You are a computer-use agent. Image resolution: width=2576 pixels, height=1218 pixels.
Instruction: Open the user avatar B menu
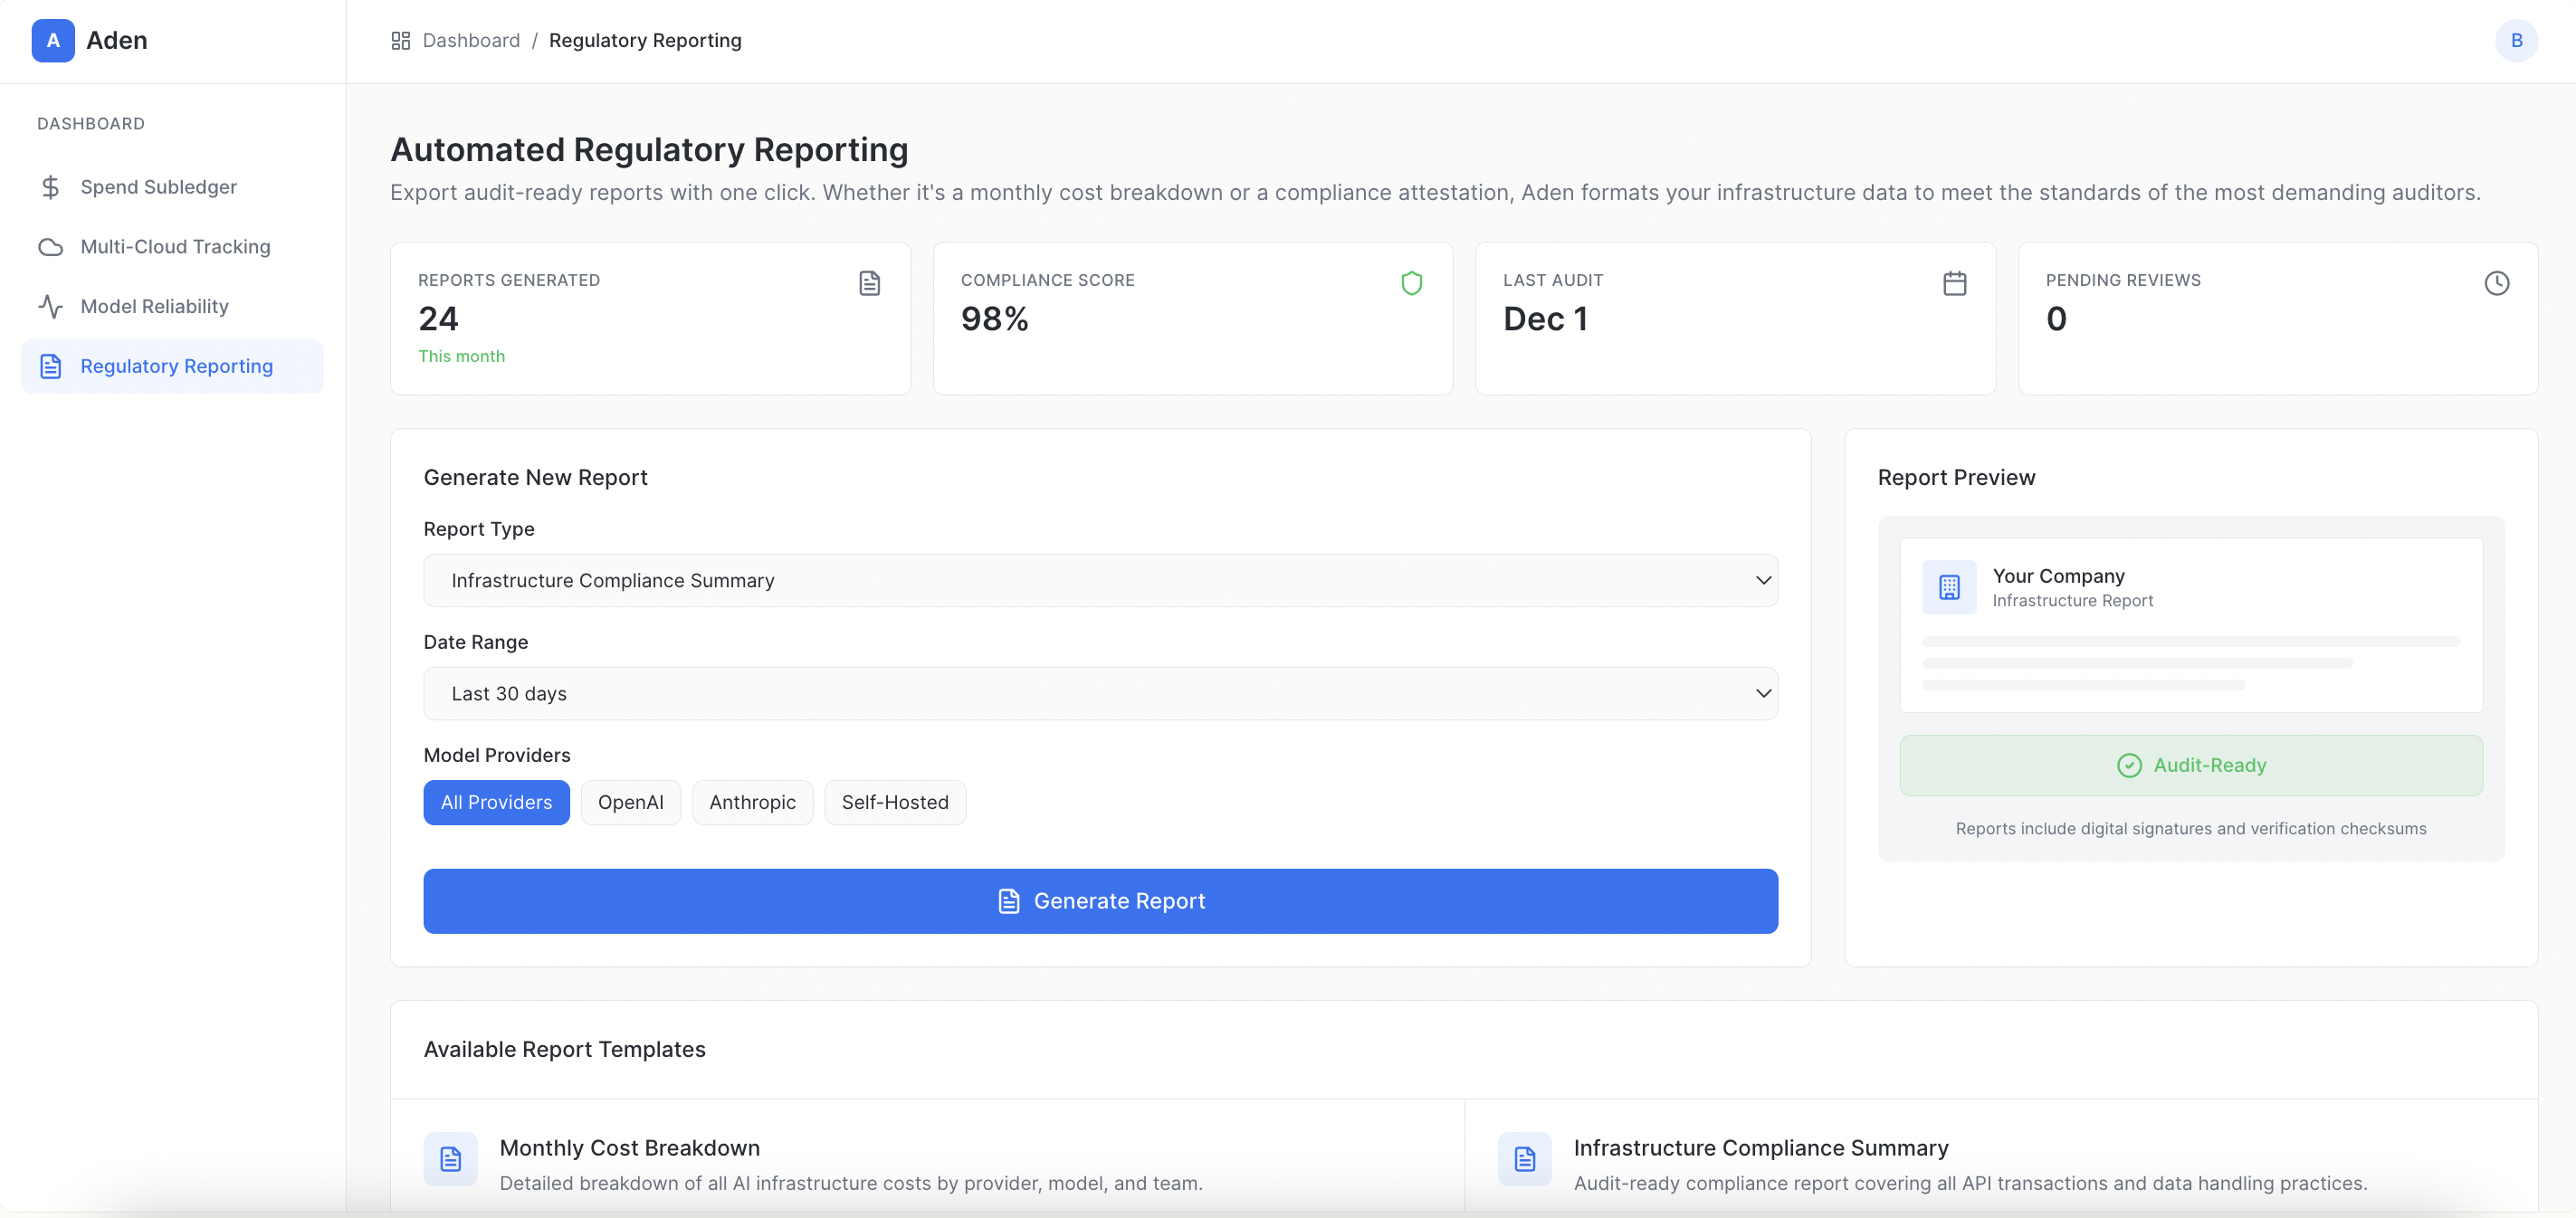[2516, 40]
